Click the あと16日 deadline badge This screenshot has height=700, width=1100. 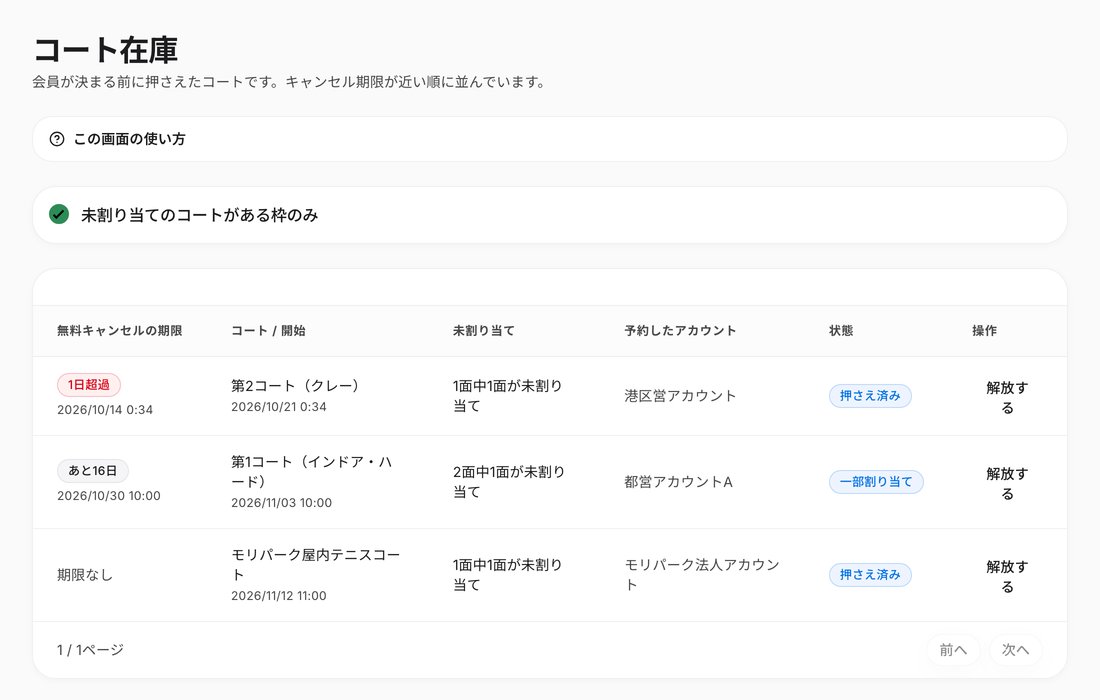(93, 471)
